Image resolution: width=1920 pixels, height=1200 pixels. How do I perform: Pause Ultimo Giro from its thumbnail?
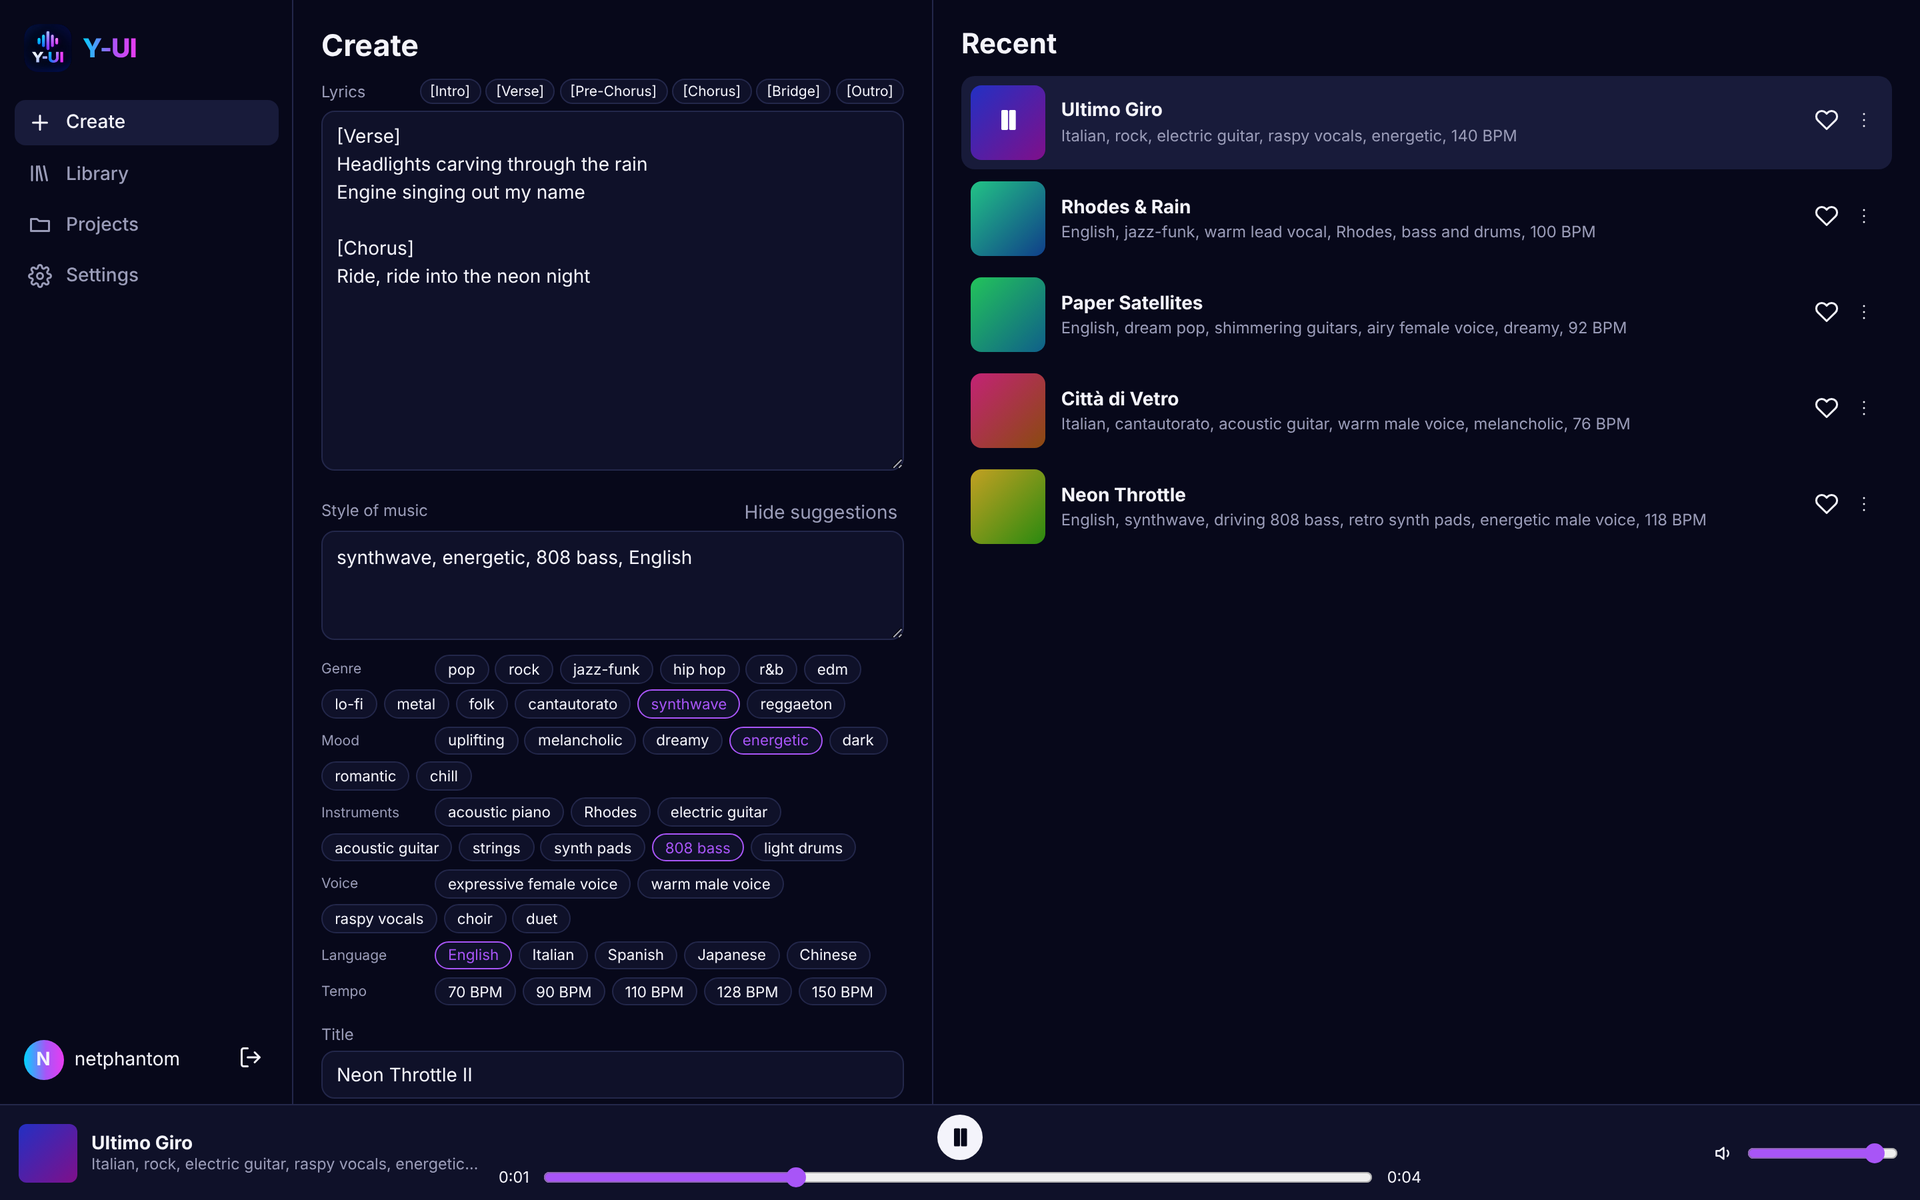point(1008,122)
